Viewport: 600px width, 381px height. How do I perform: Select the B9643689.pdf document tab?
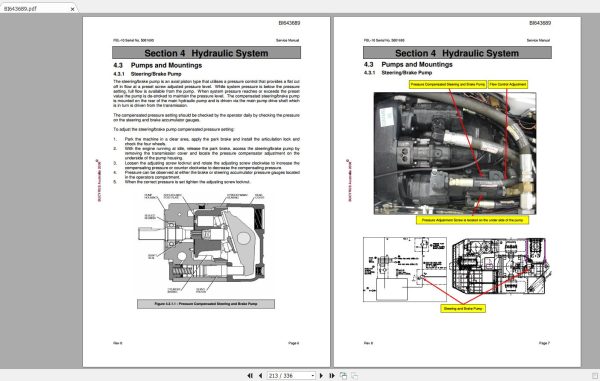pyautogui.click(x=38, y=8)
